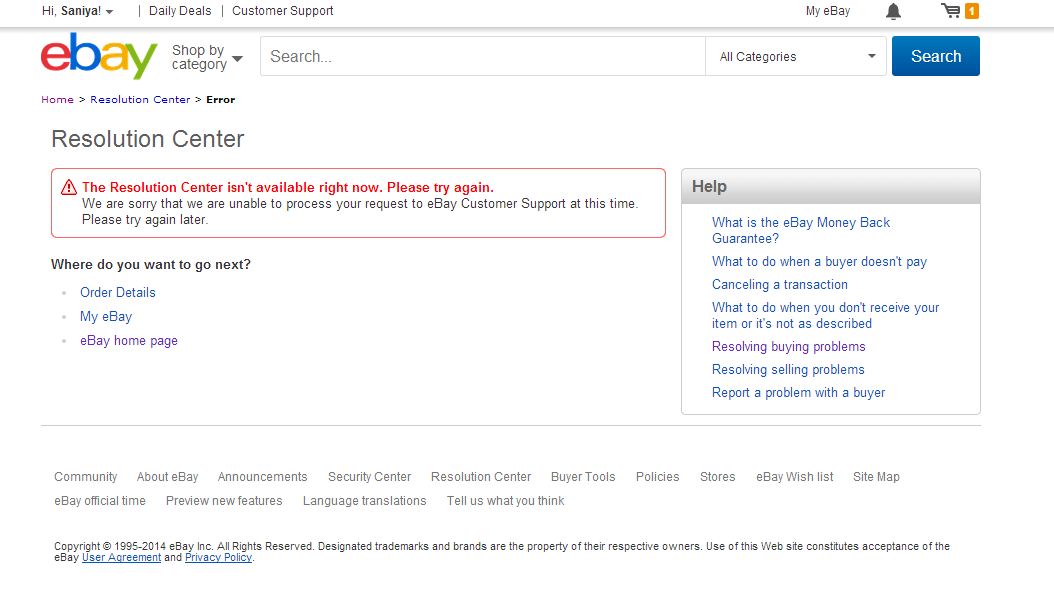Go to Home in breadcrumb

[x=57, y=100]
